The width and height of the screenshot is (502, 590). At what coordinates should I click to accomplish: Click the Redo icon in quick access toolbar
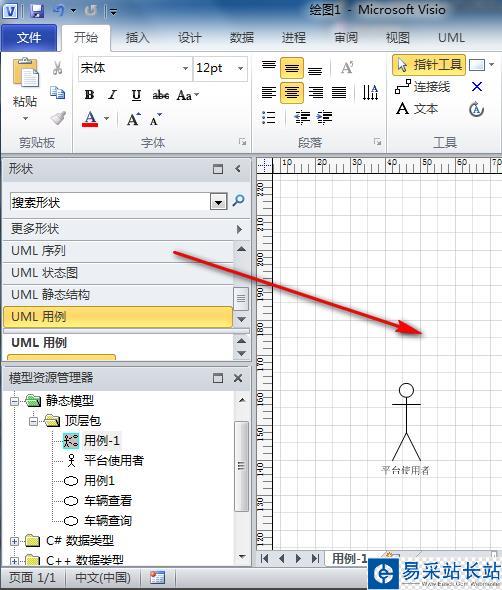(90, 11)
